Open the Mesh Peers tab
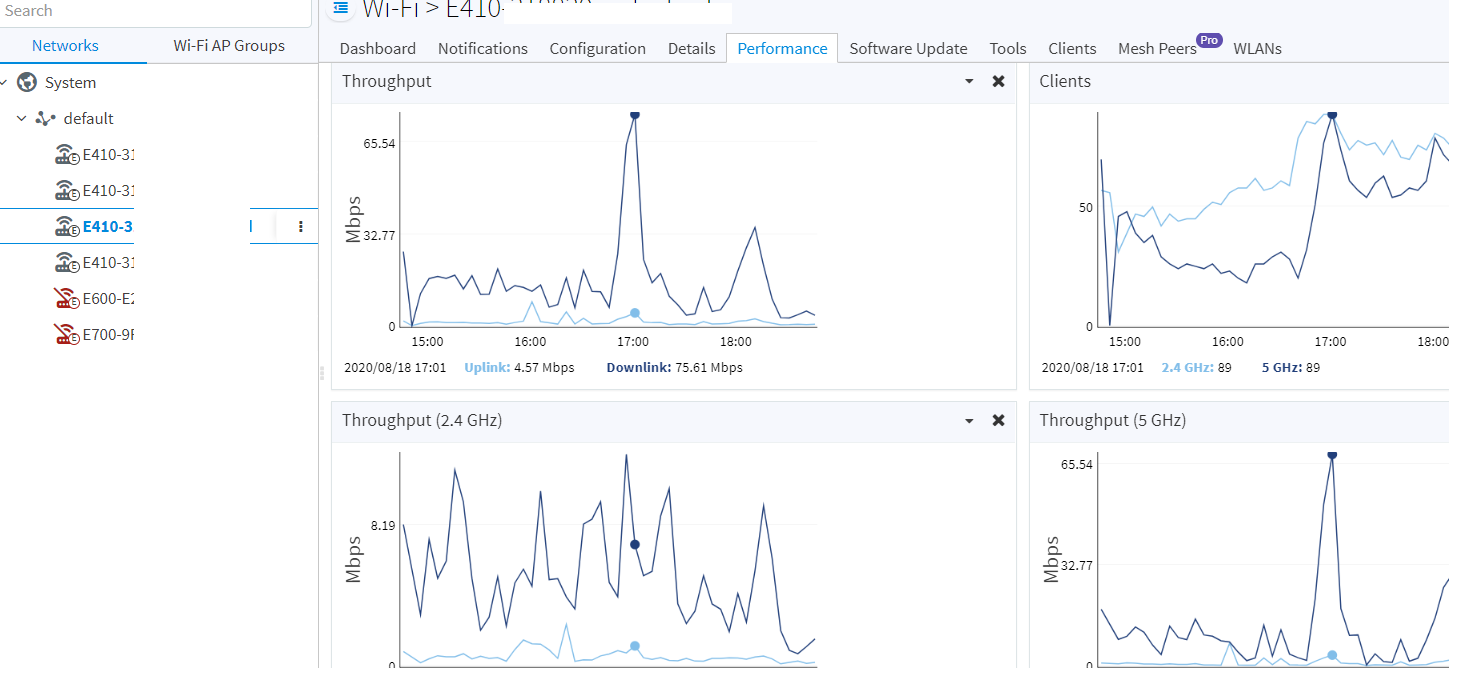This screenshot has width=1459, height=675. click(x=1157, y=48)
